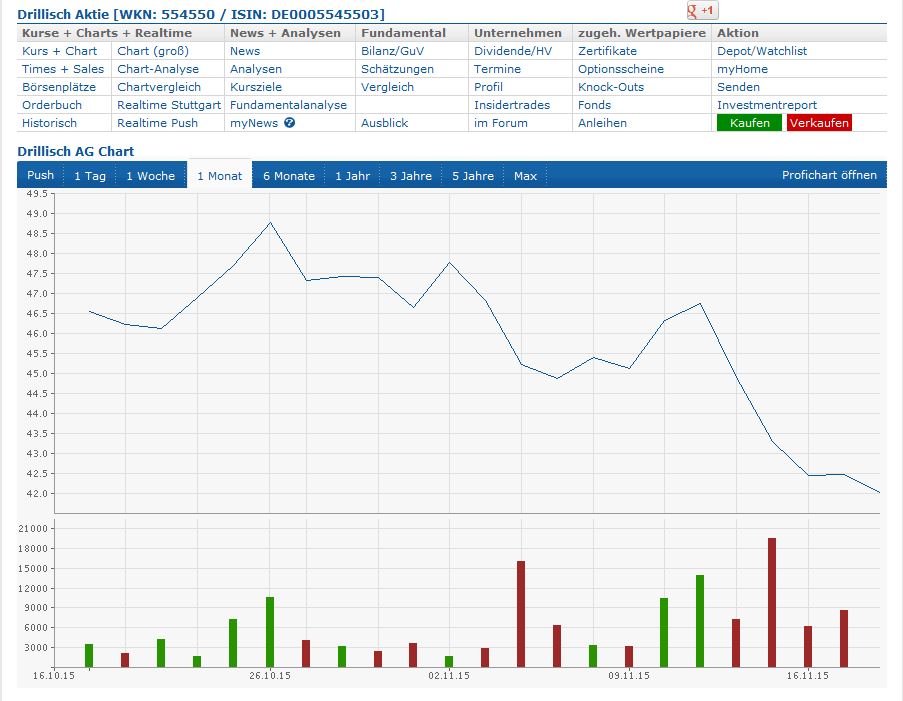The width and height of the screenshot is (903, 701).
Task: Open Realtime Stuttgart link
Action: coord(169,105)
